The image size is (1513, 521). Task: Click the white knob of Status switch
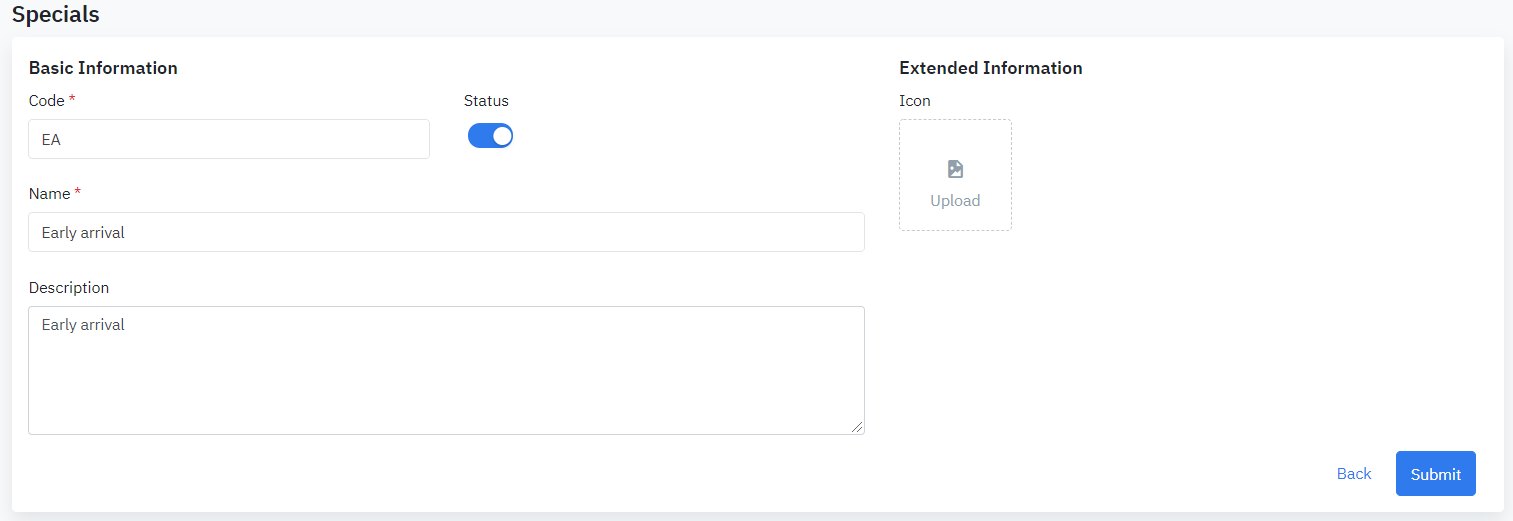click(x=502, y=136)
